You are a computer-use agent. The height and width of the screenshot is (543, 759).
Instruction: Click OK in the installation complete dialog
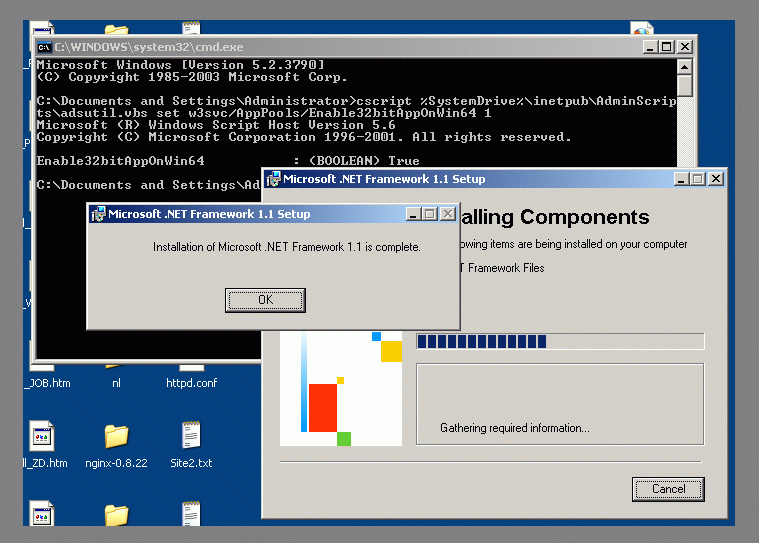(265, 300)
